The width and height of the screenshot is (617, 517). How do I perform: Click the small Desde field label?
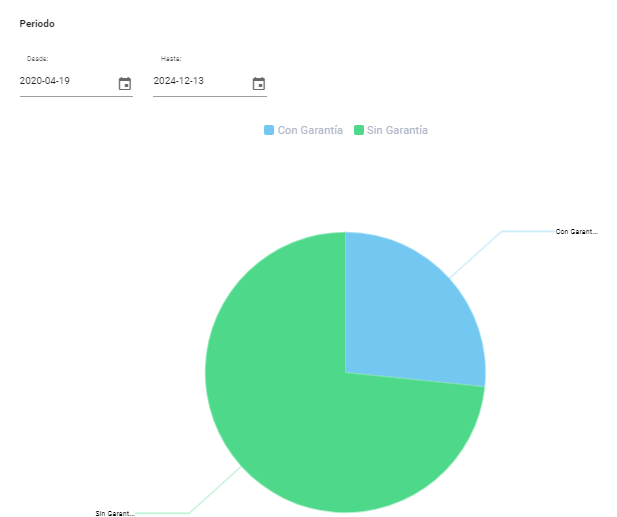point(37,59)
